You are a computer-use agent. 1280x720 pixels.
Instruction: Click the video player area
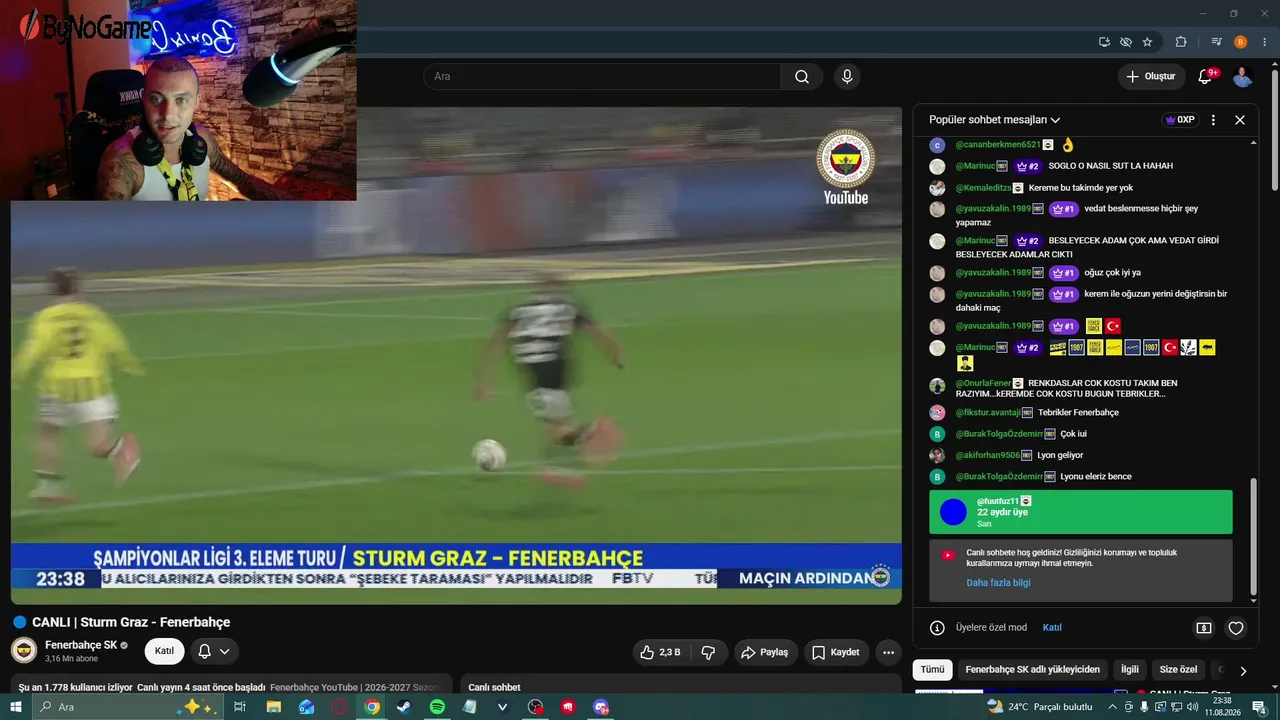pos(456,355)
